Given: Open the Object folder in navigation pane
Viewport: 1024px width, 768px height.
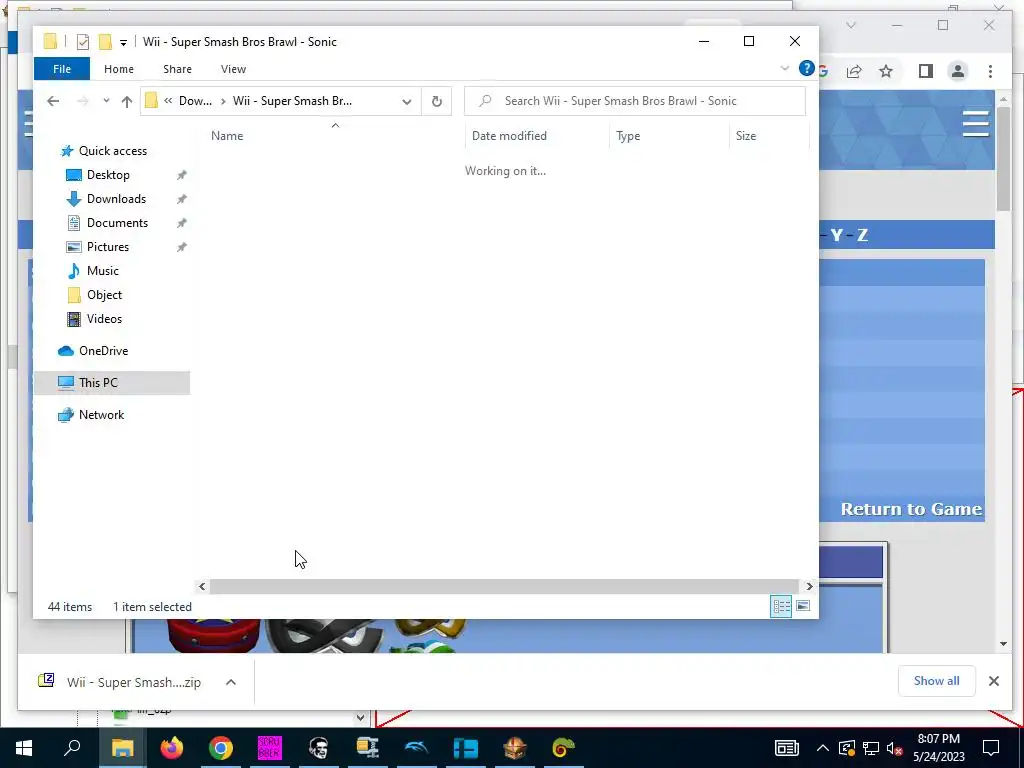Looking at the screenshot, I should pos(104,295).
